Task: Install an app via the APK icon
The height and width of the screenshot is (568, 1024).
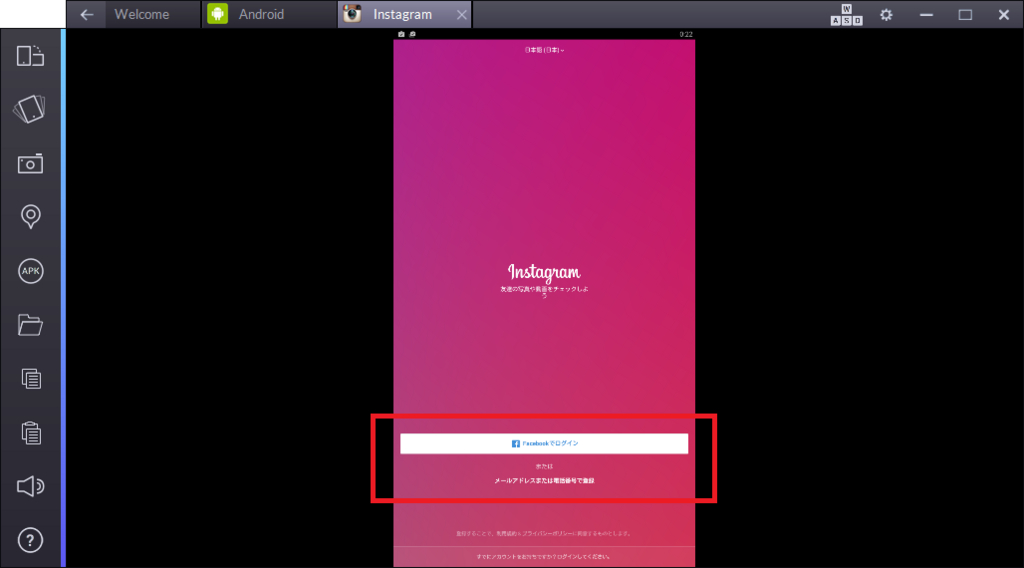Action: (x=30, y=271)
